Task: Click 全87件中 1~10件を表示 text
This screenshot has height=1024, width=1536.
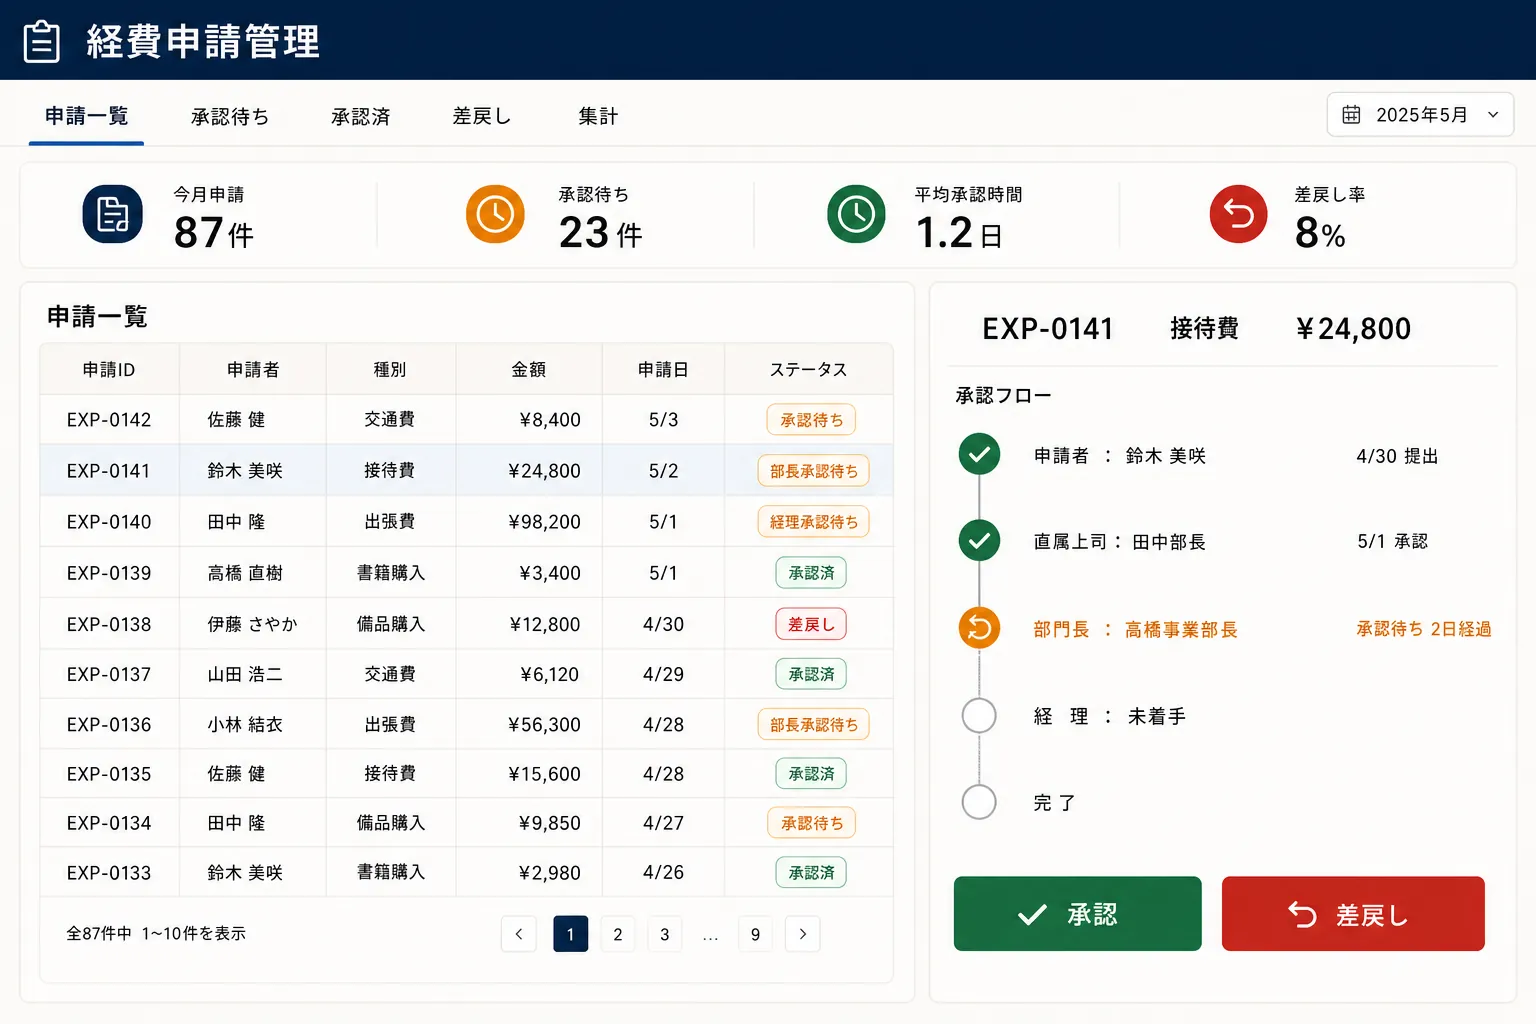Action: click(x=156, y=933)
